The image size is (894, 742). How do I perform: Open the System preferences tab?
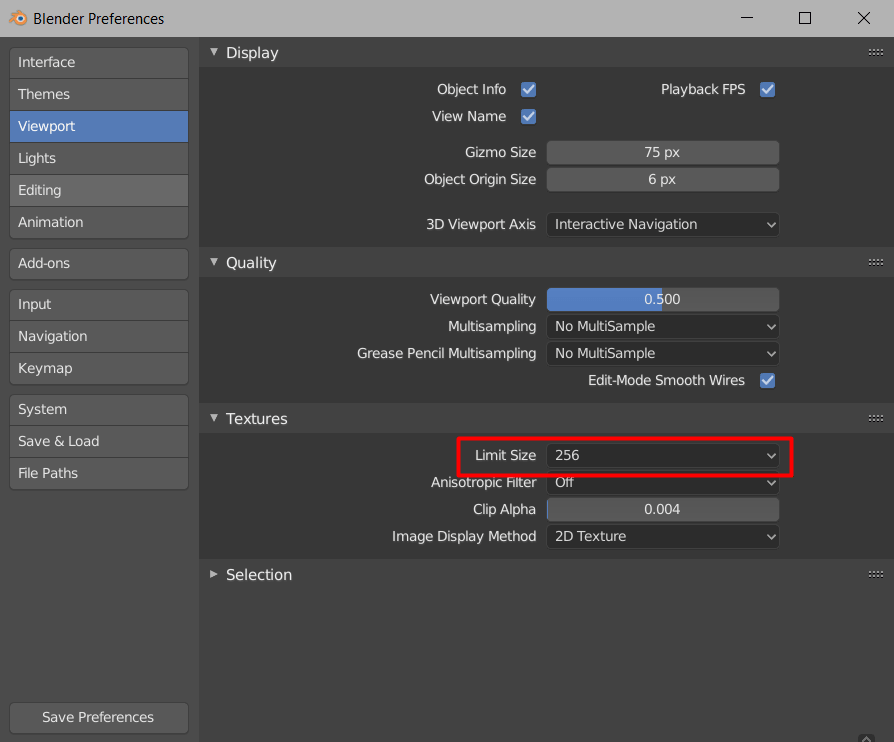click(99, 409)
